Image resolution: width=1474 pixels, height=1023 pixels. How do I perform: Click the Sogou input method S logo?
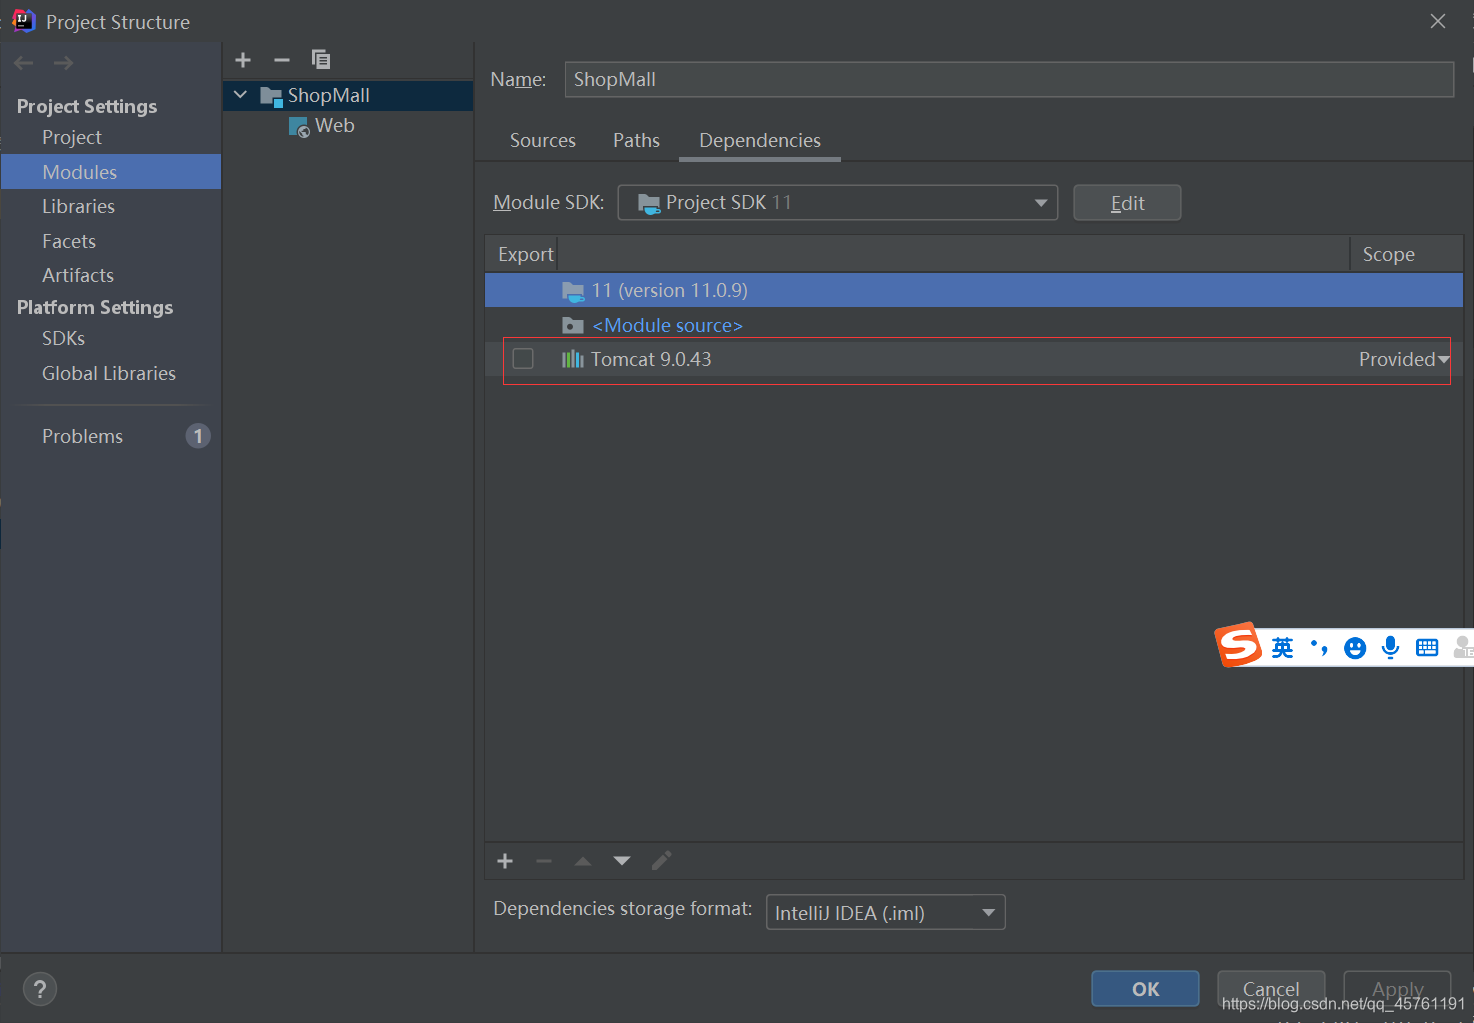click(x=1238, y=645)
